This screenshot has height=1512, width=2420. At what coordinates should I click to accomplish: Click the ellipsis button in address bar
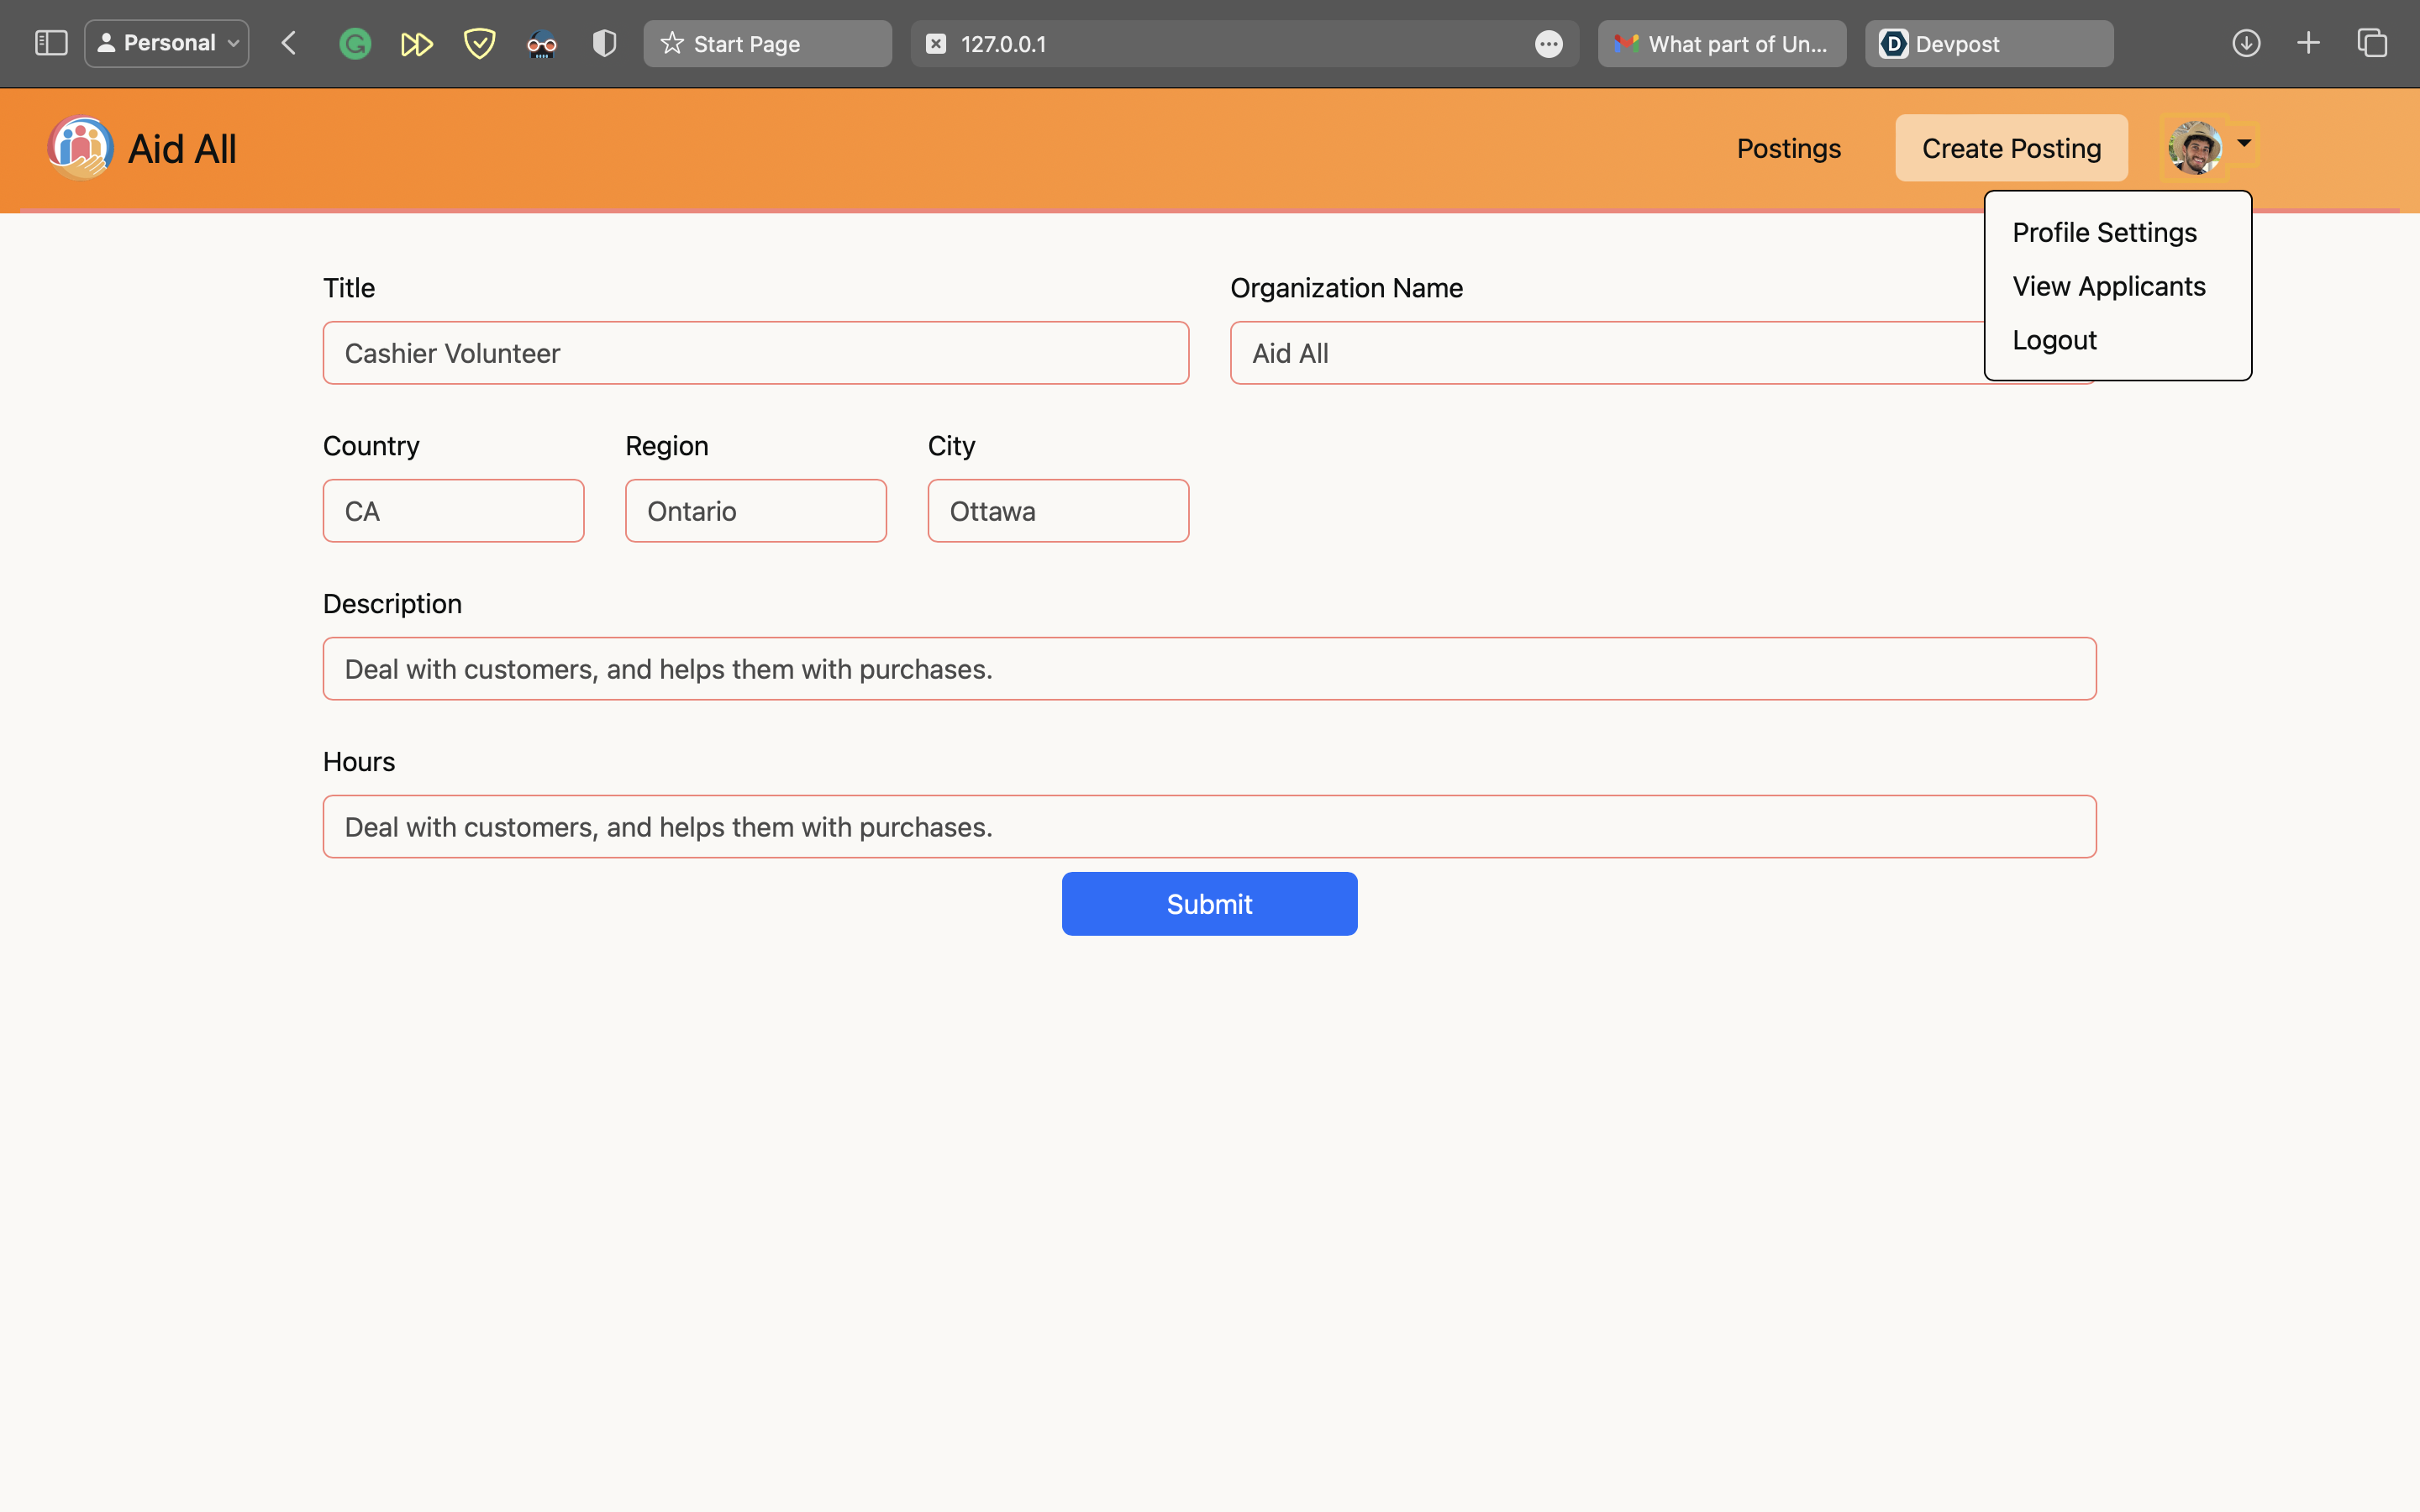(x=1548, y=44)
